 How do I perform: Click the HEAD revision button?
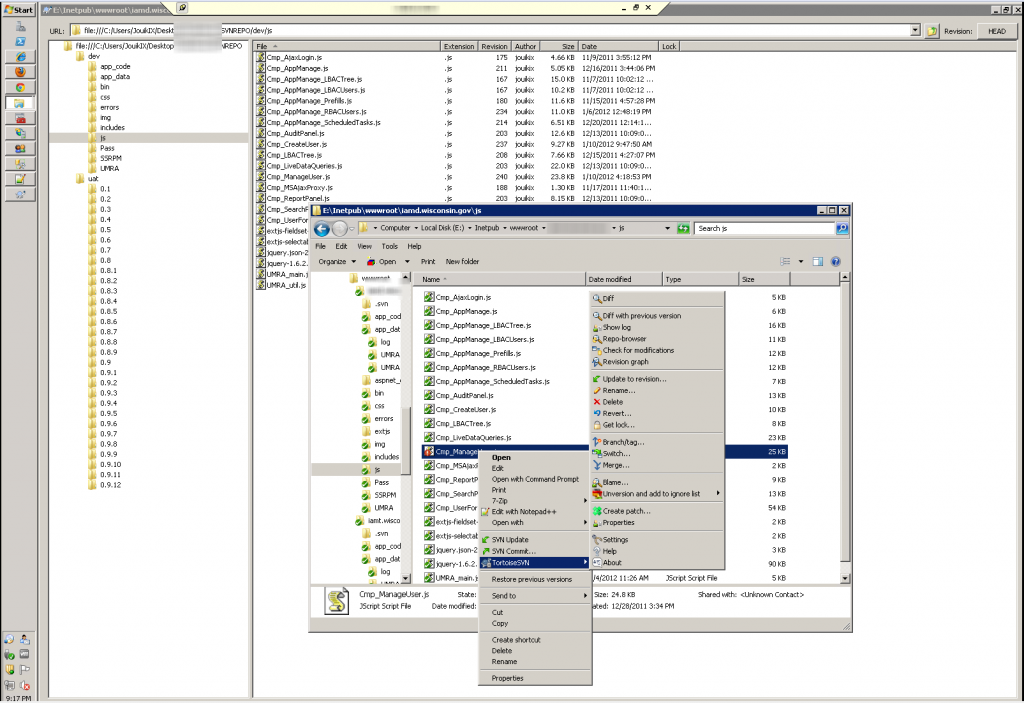click(997, 31)
